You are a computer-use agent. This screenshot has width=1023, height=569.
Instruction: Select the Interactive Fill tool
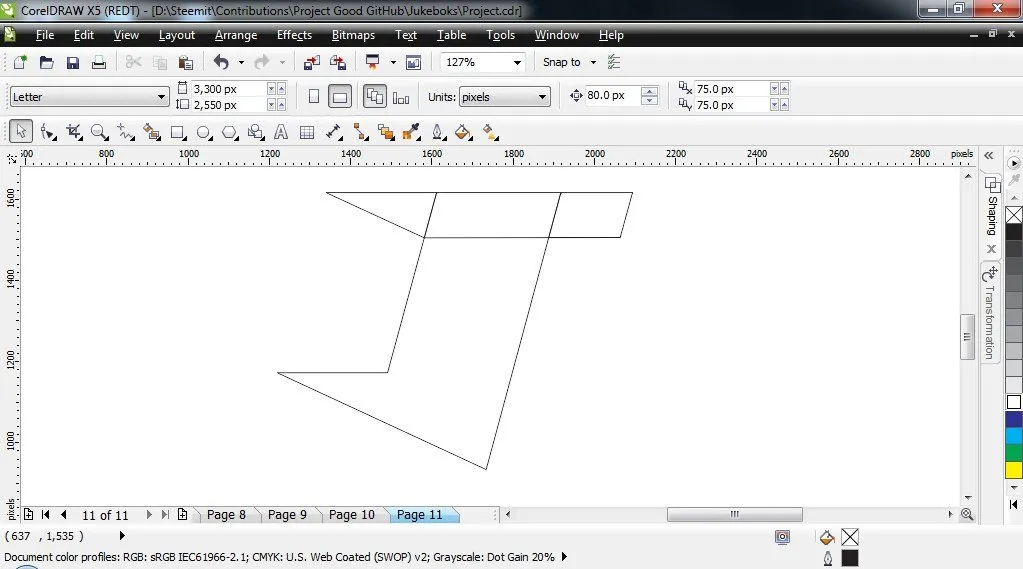(491, 132)
